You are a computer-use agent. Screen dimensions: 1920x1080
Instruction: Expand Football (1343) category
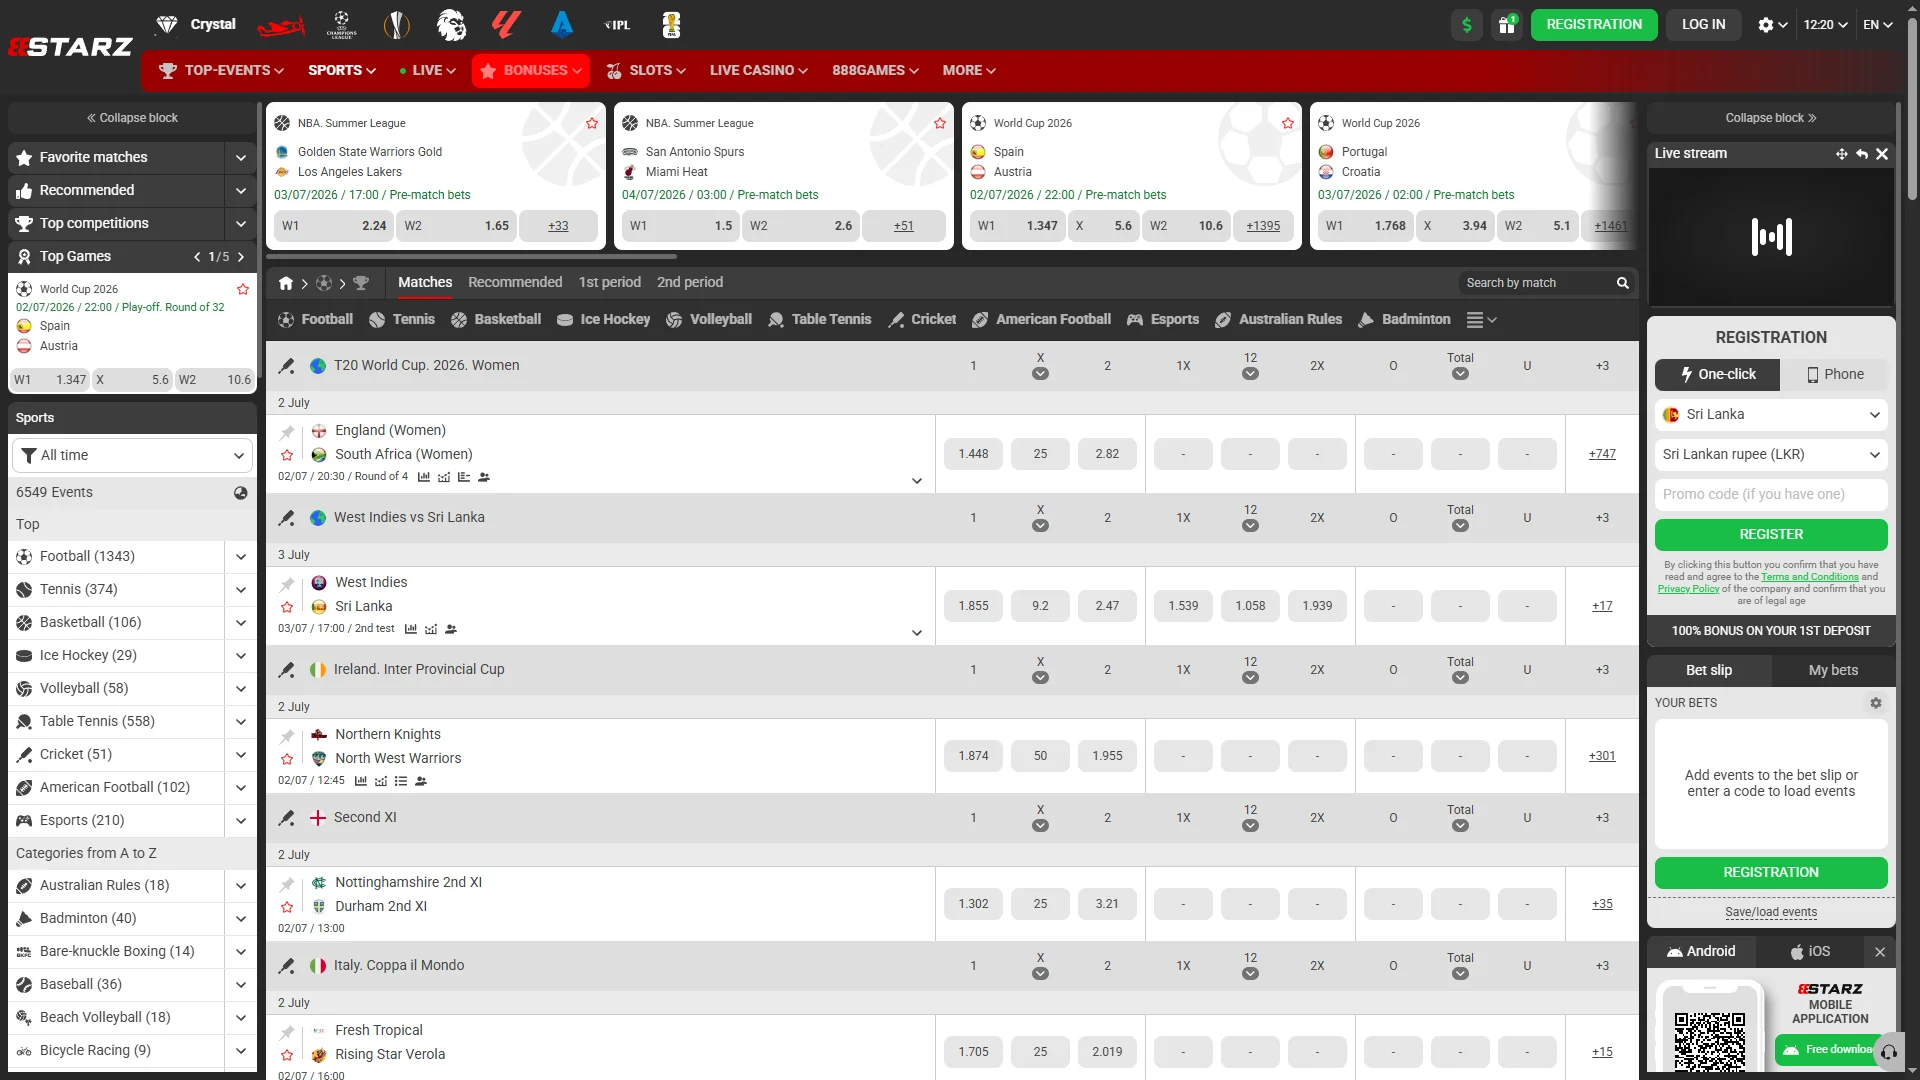pyautogui.click(x=241, y=557)
